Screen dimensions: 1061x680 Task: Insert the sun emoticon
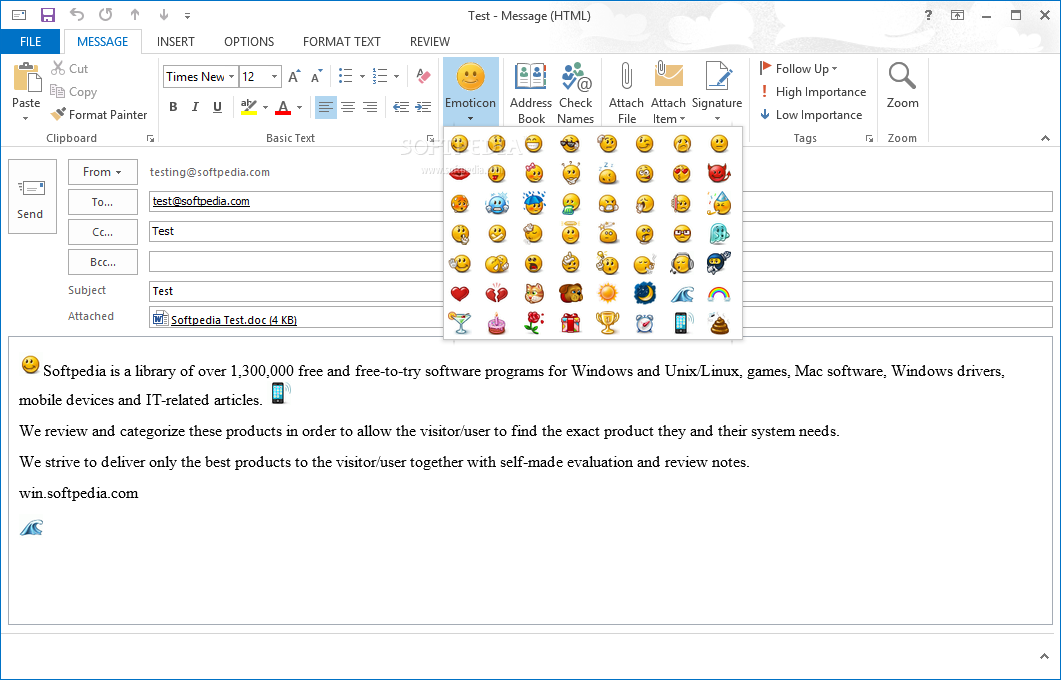pos(608,293)
